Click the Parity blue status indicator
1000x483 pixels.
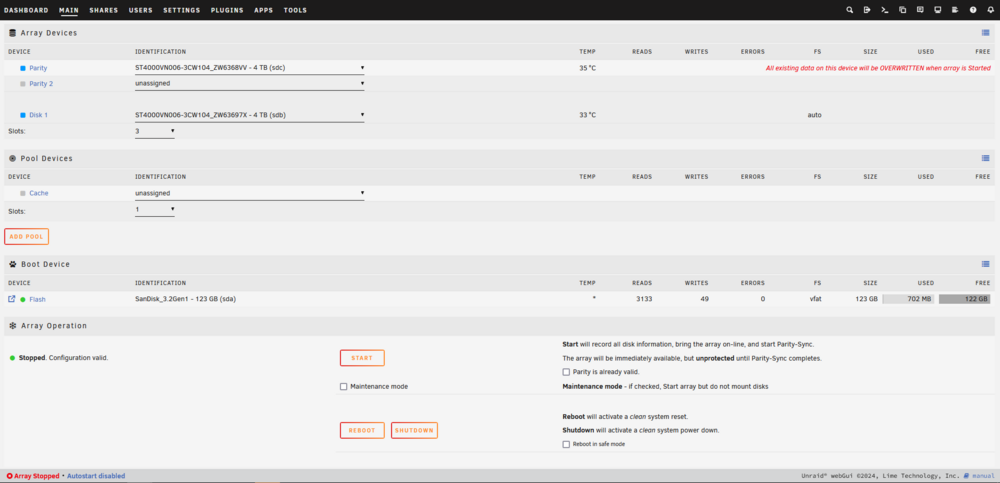23,68
